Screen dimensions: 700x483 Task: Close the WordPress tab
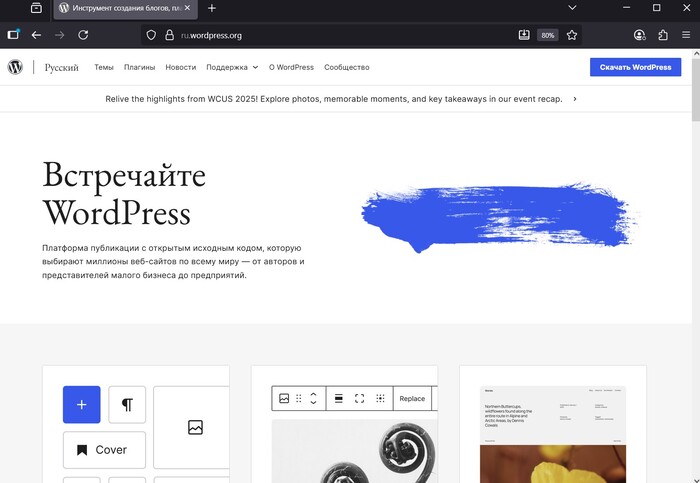pyautogui.click(x=187, y=8)
